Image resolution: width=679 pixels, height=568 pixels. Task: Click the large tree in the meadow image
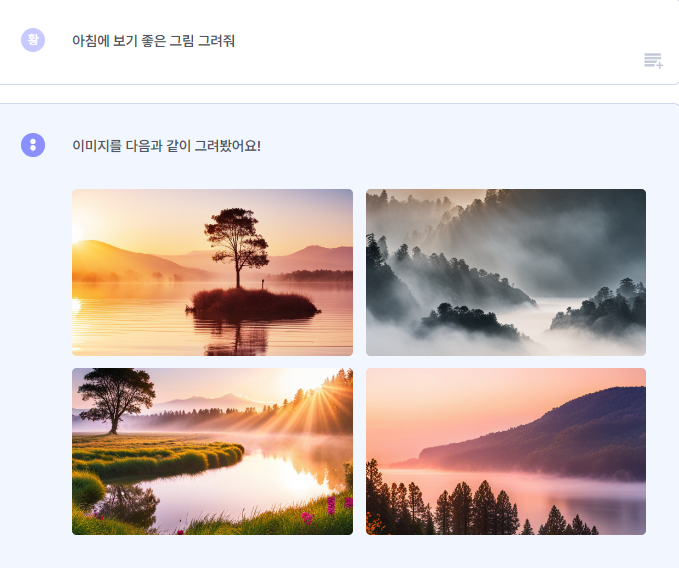click(x=116, y=399)
